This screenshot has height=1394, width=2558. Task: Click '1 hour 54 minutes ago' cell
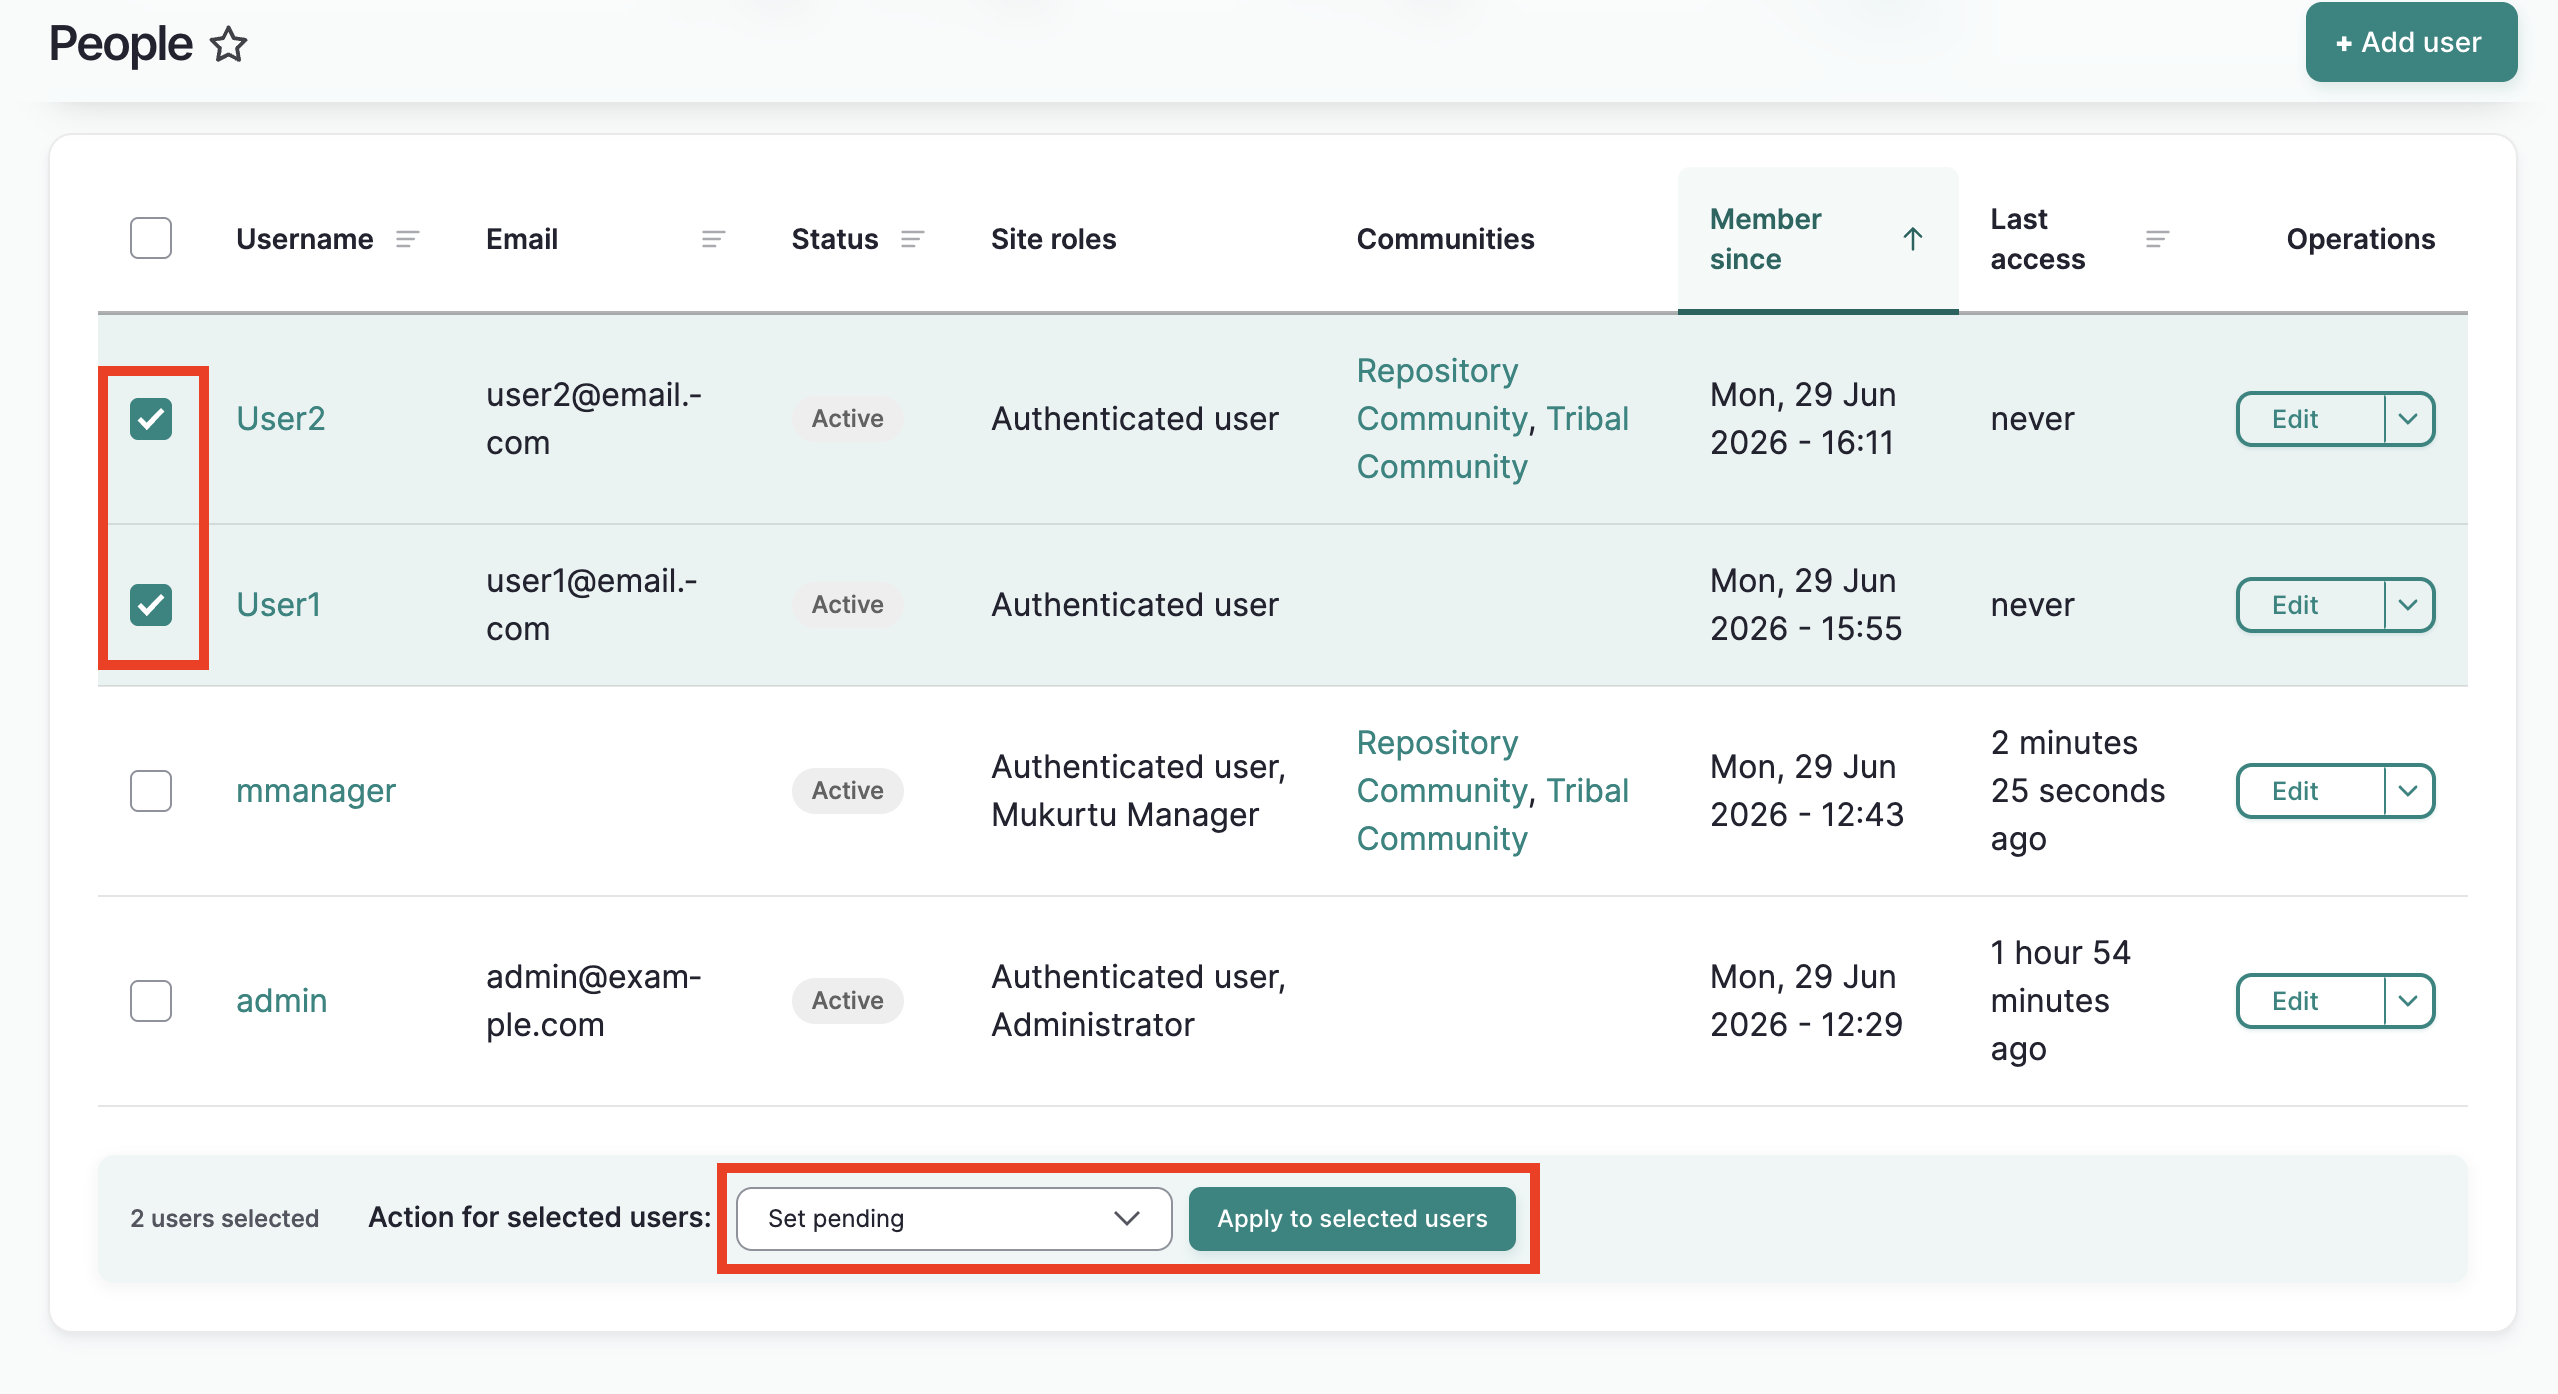[x=2061, y=1000]
